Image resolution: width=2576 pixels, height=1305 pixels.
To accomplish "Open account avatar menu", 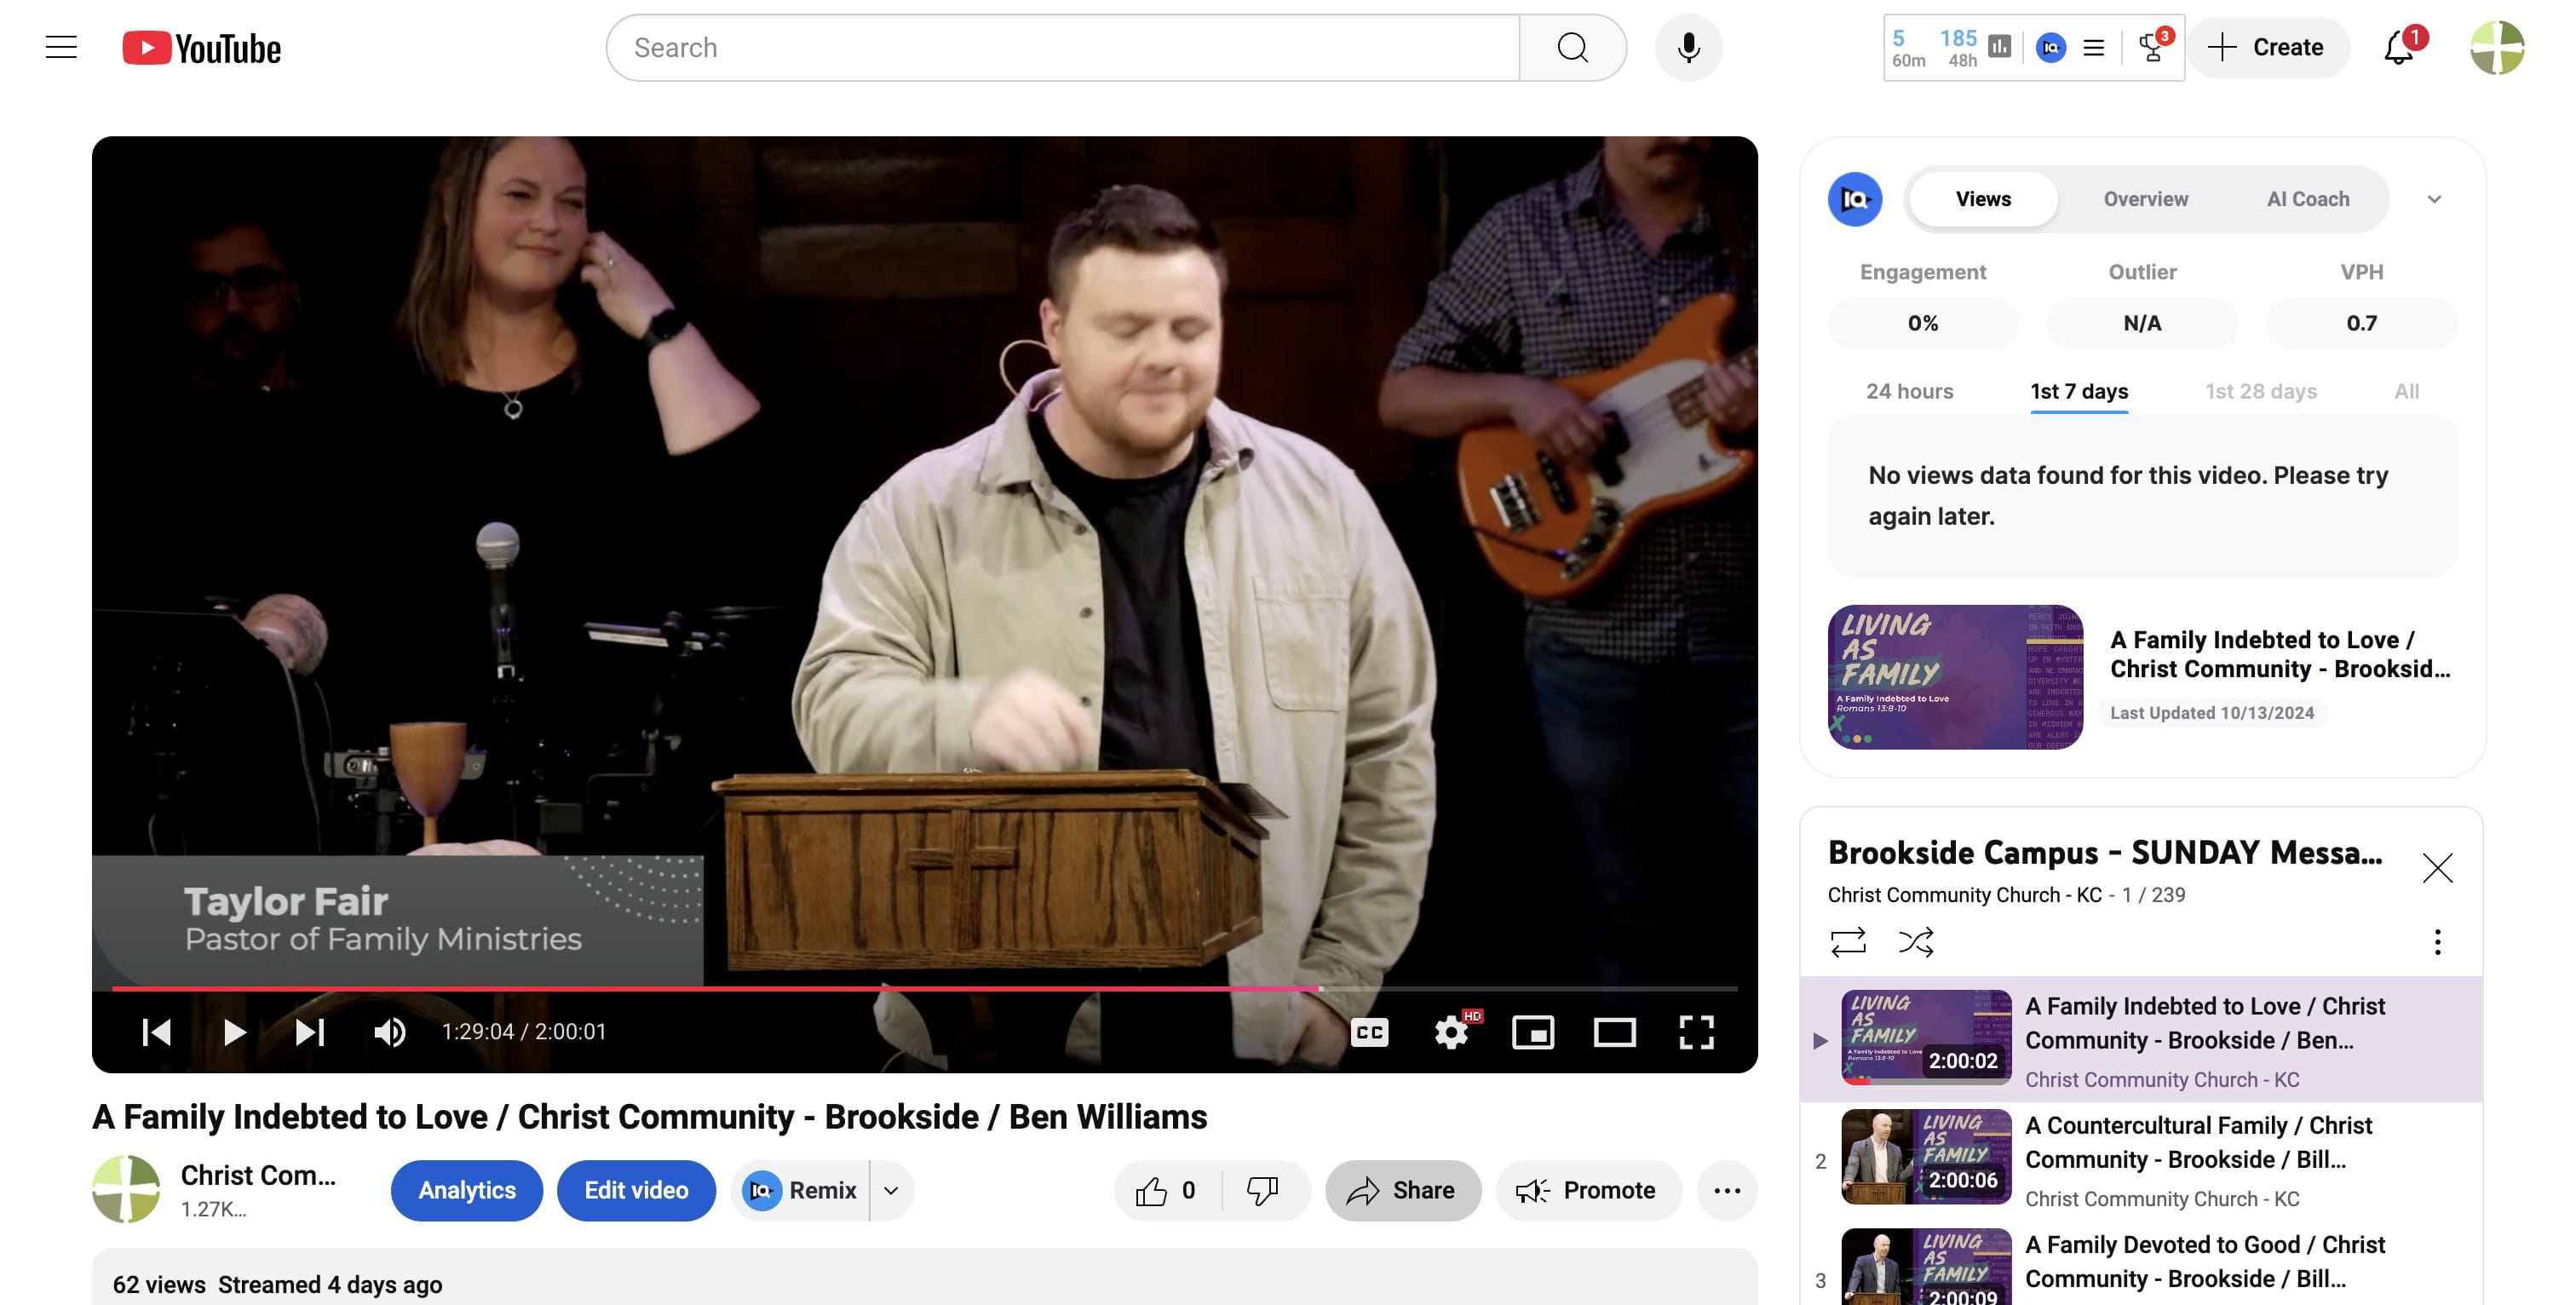I will tap(2497, 47).
